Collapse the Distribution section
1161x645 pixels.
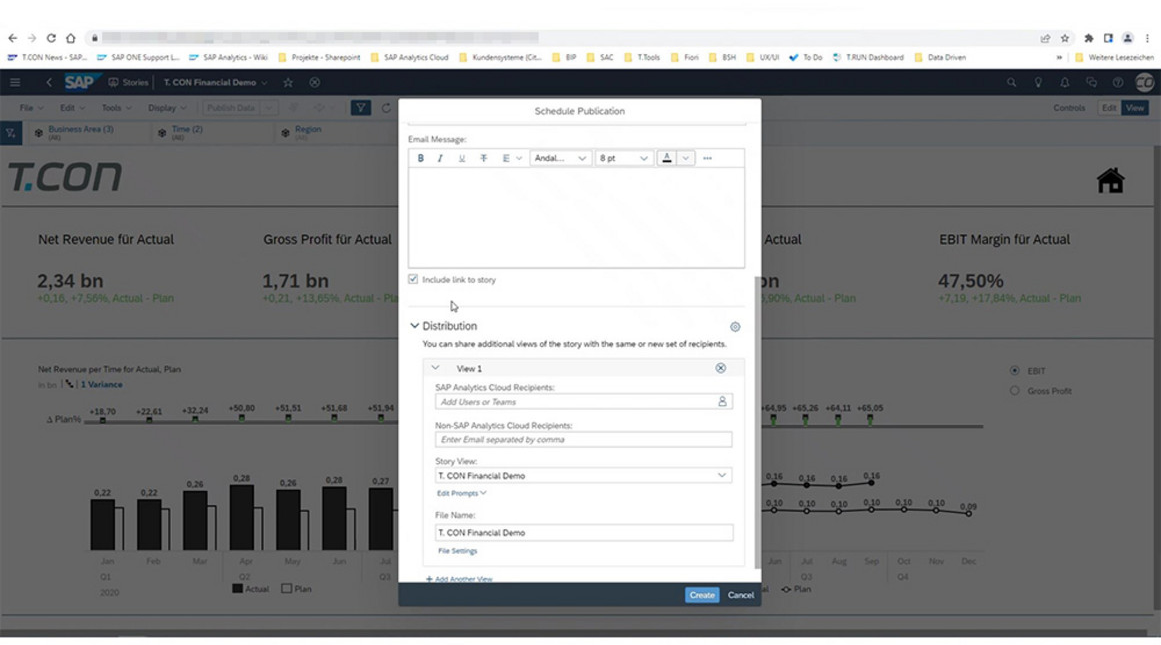coord(415,326)
